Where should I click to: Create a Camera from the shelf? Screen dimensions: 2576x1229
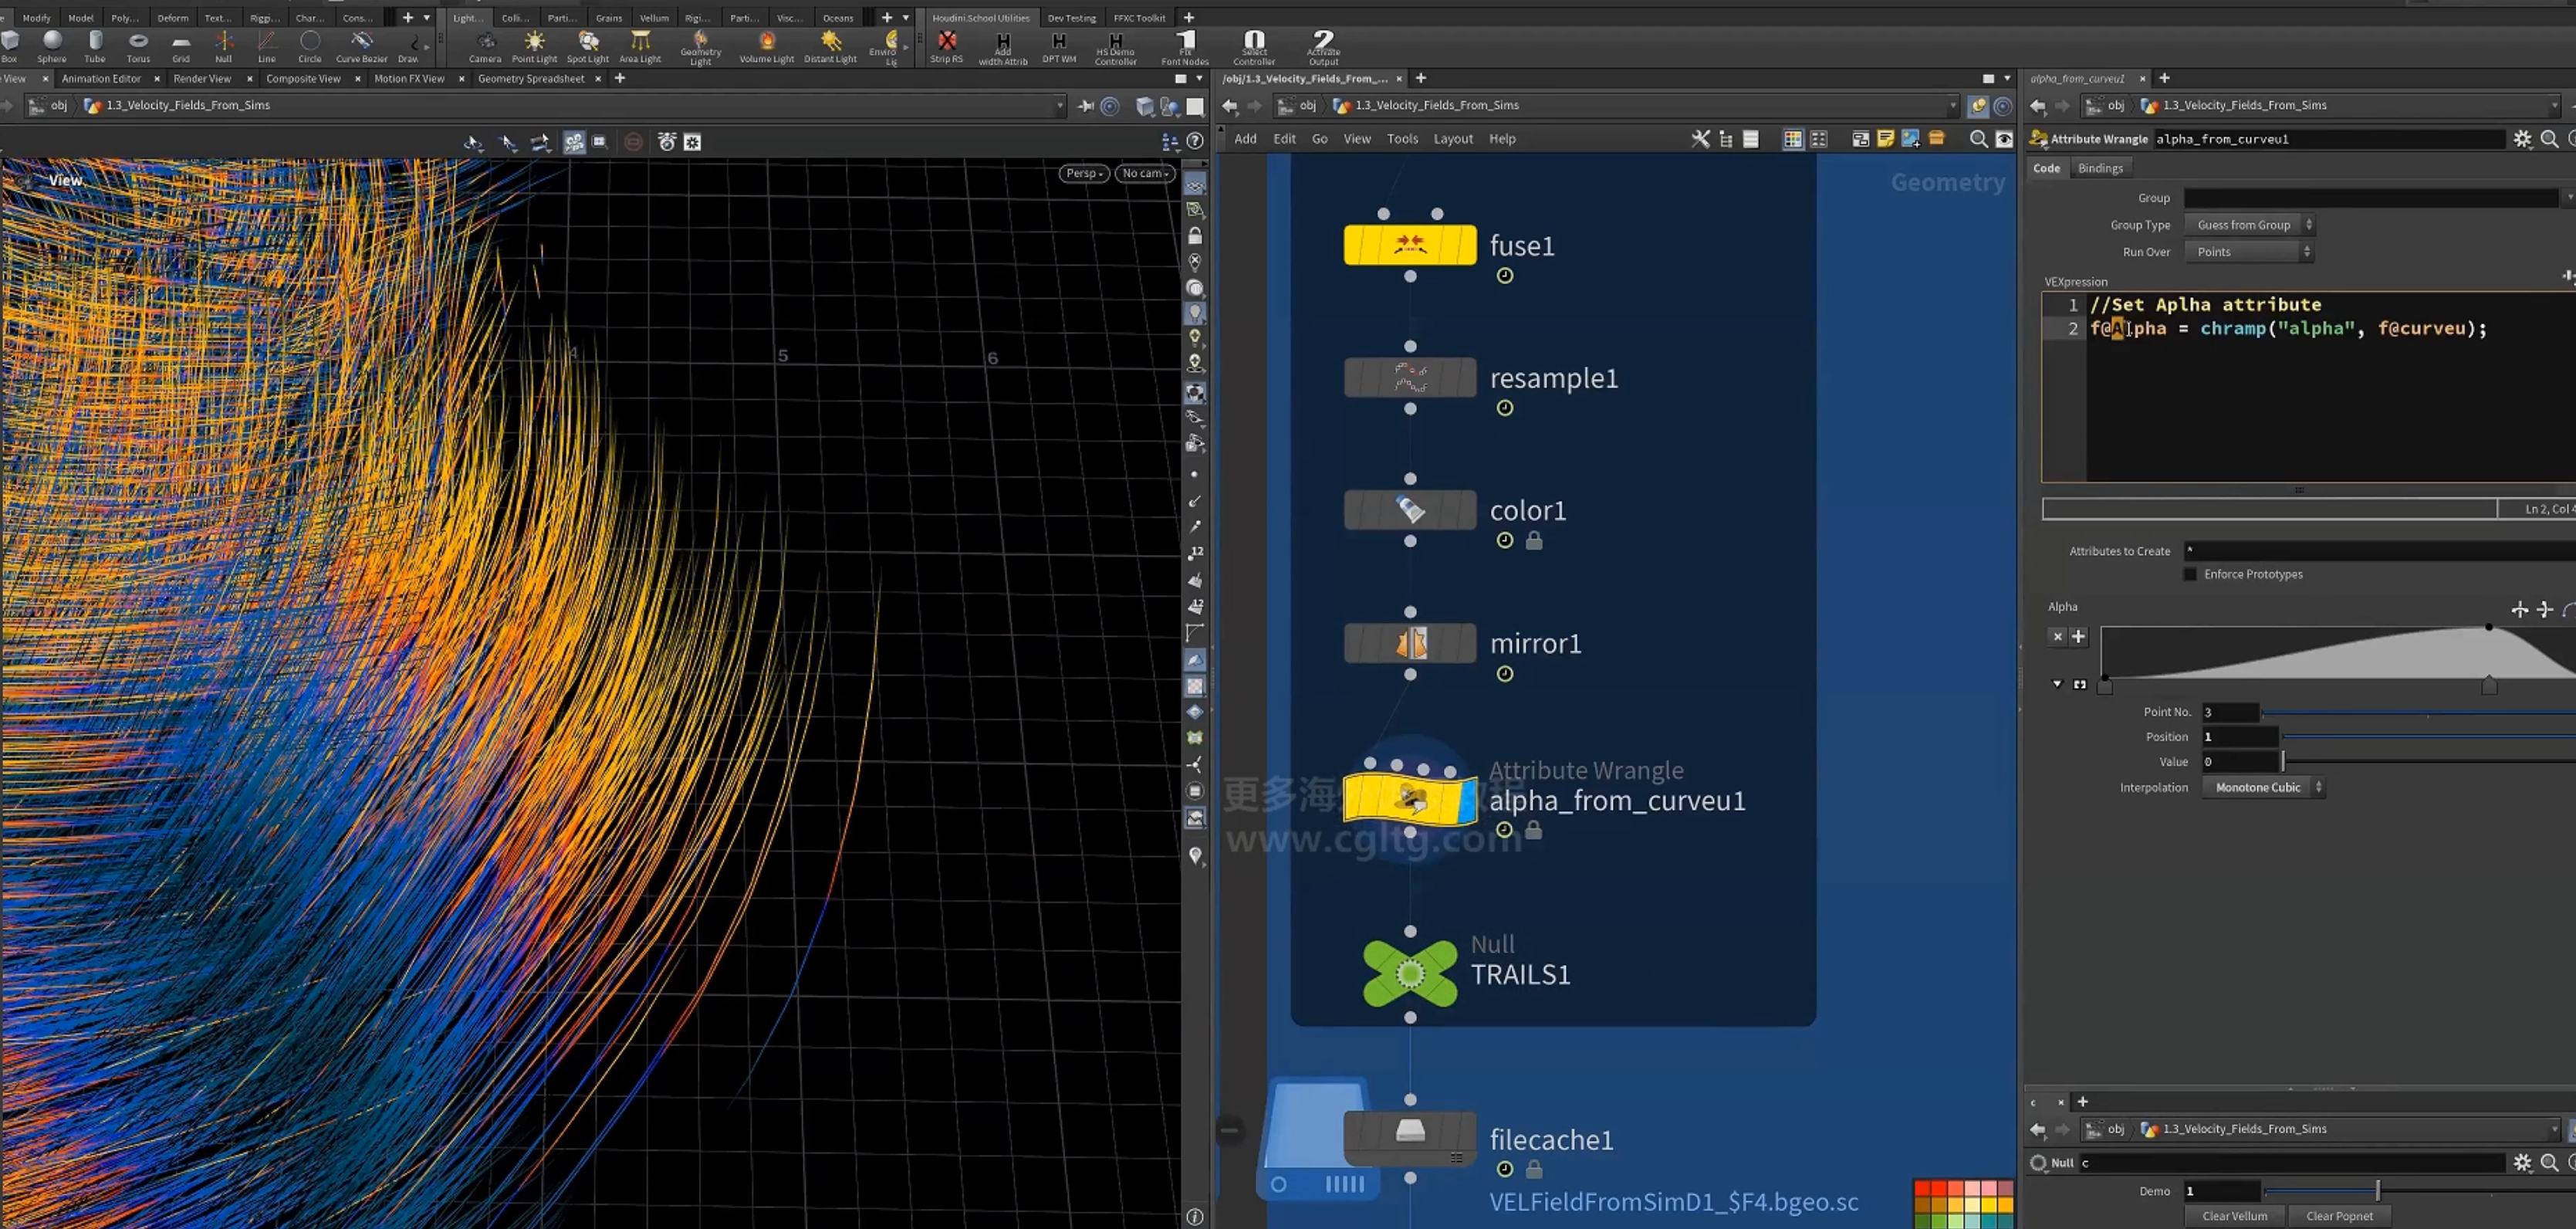tap(485, 46)
